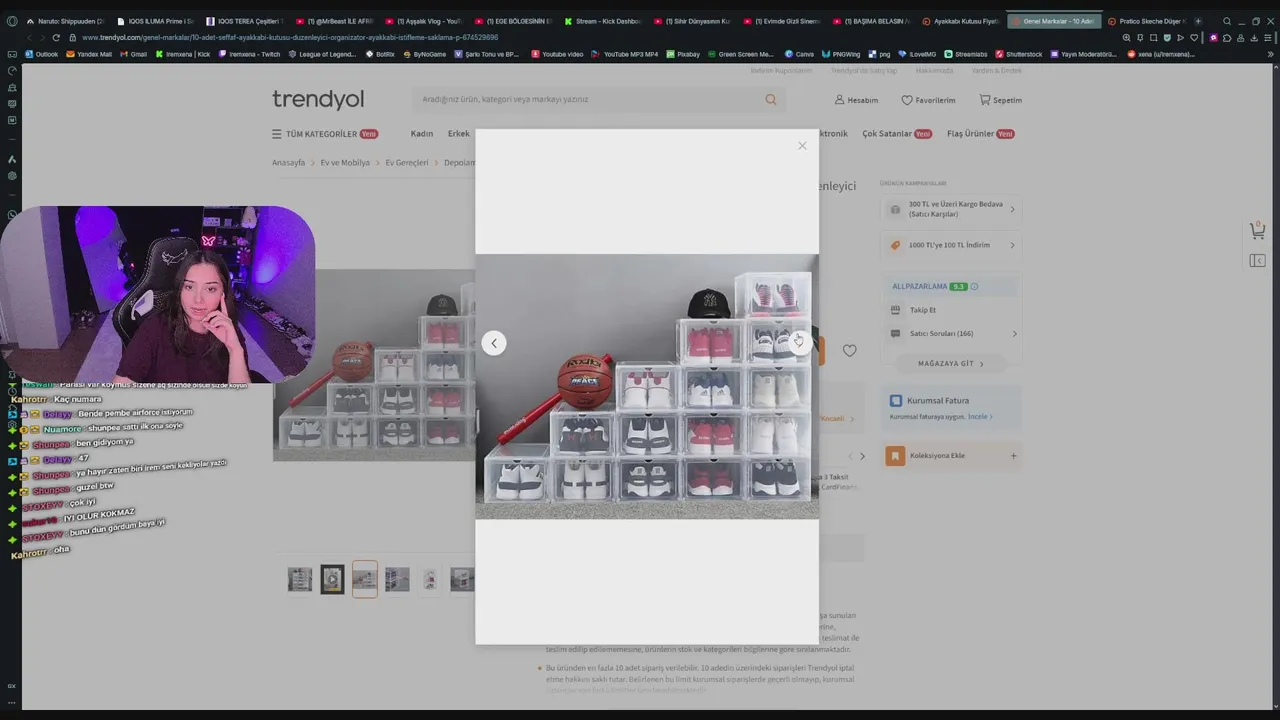This screenshot has width=1280, height=720.
Task: Open Sepetim shopping cart
Action: 1000,100
